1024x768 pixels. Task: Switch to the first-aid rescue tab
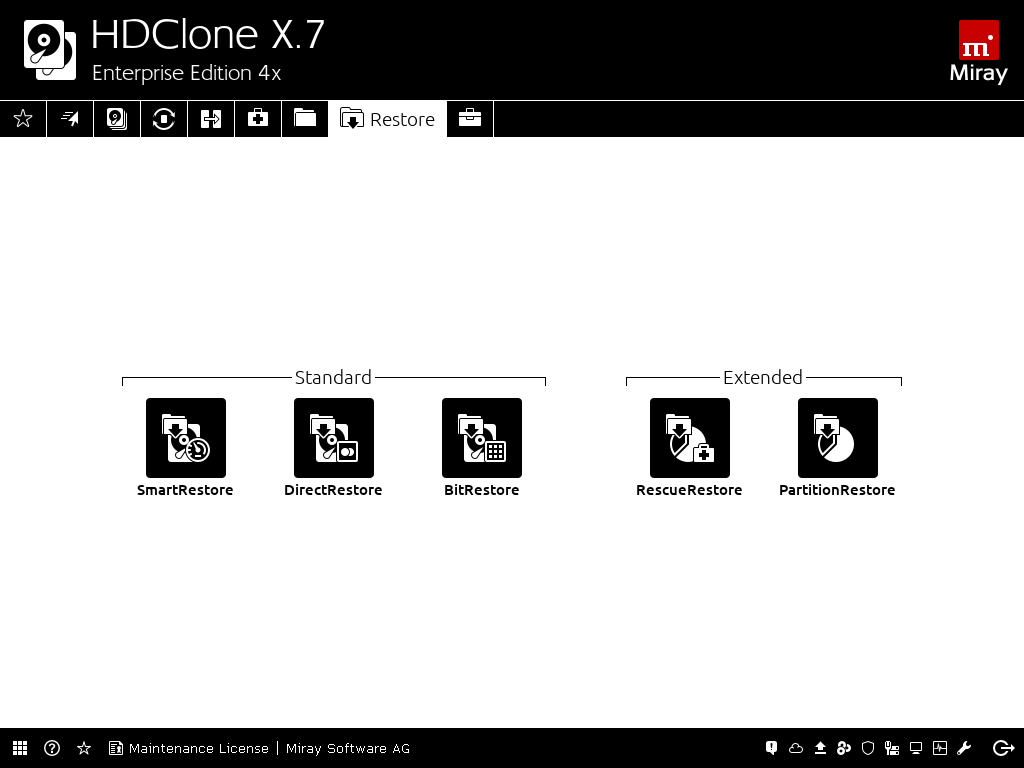point(258,119)
